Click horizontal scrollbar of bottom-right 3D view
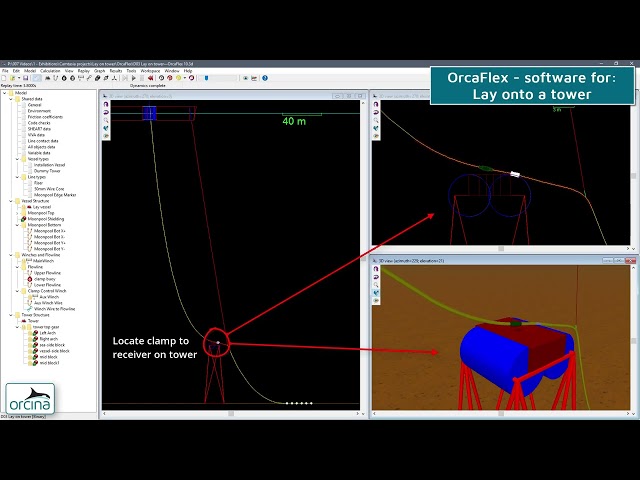 [501, 413]
